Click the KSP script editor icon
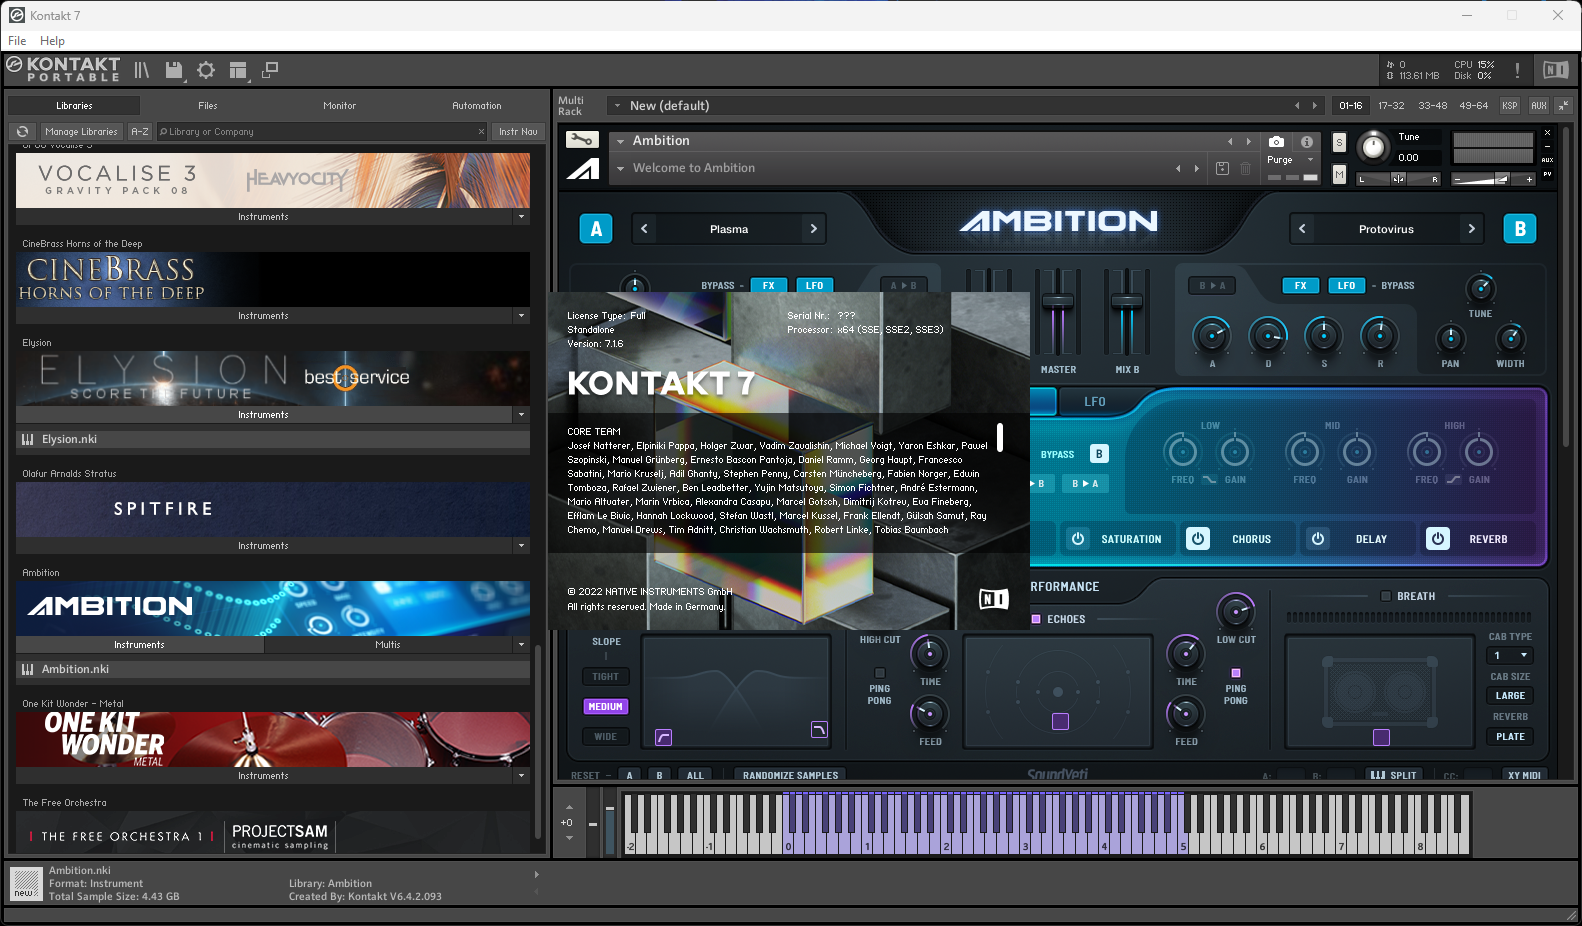The width and height of the screenshot is (1582, 926). tap(1510, 106)
